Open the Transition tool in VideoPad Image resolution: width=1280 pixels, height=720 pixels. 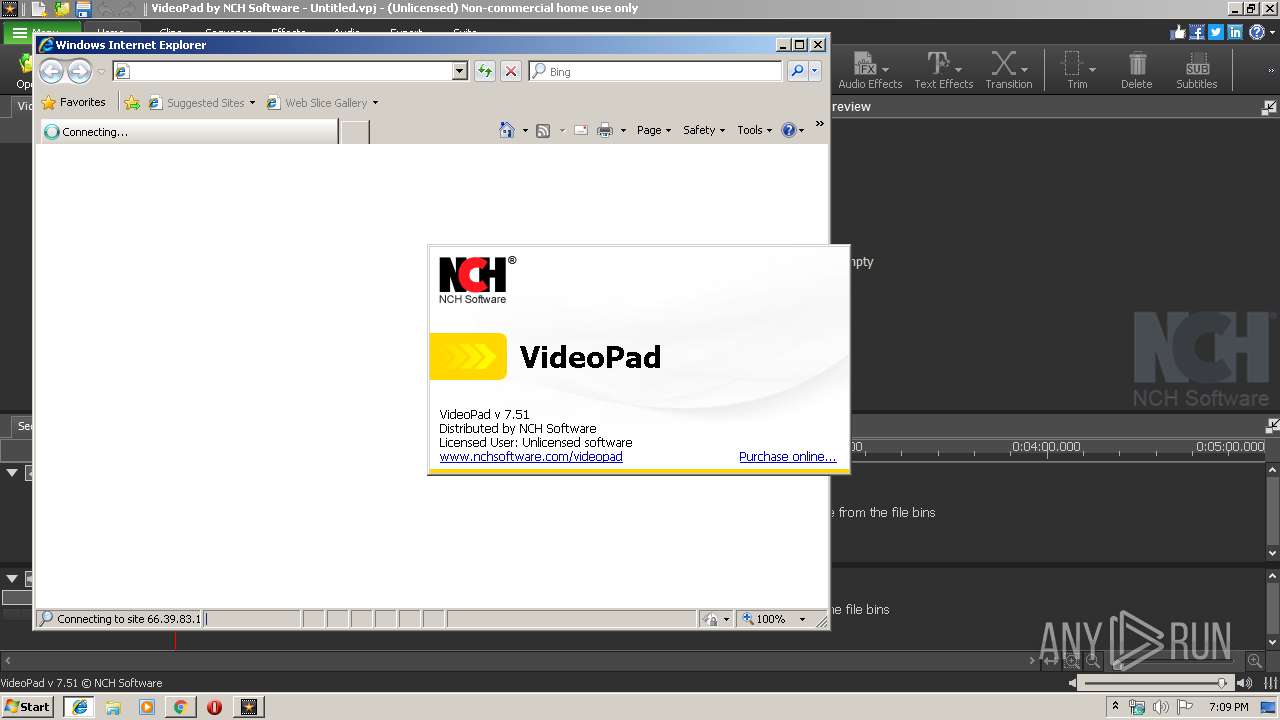click(1008, 70)
